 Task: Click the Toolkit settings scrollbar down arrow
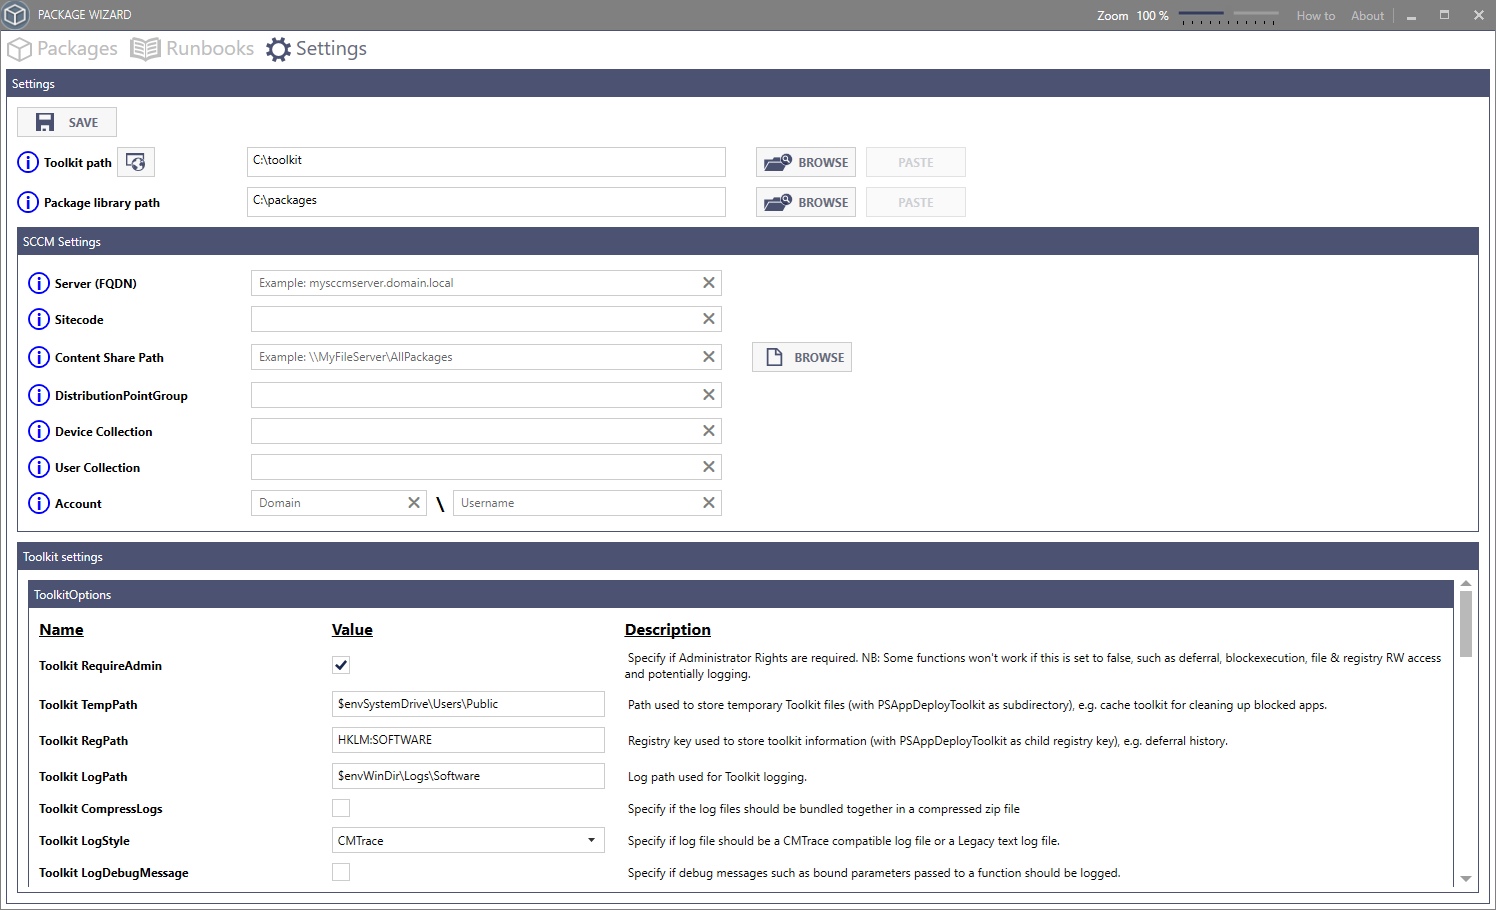click(x=1466, y=877)
